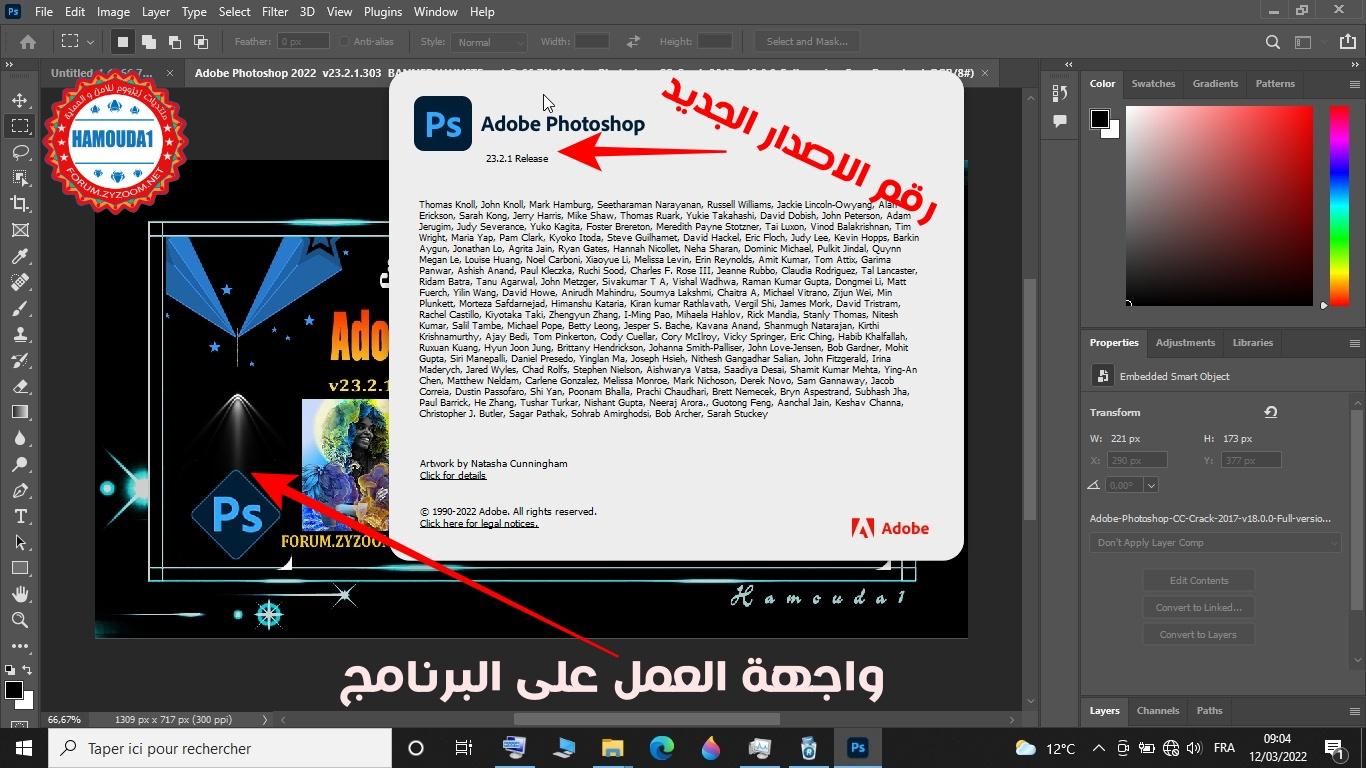This screenshot has width=1366, height=768.
Task: Select the Rectangular Marquee tool
Action: (20, 126)
